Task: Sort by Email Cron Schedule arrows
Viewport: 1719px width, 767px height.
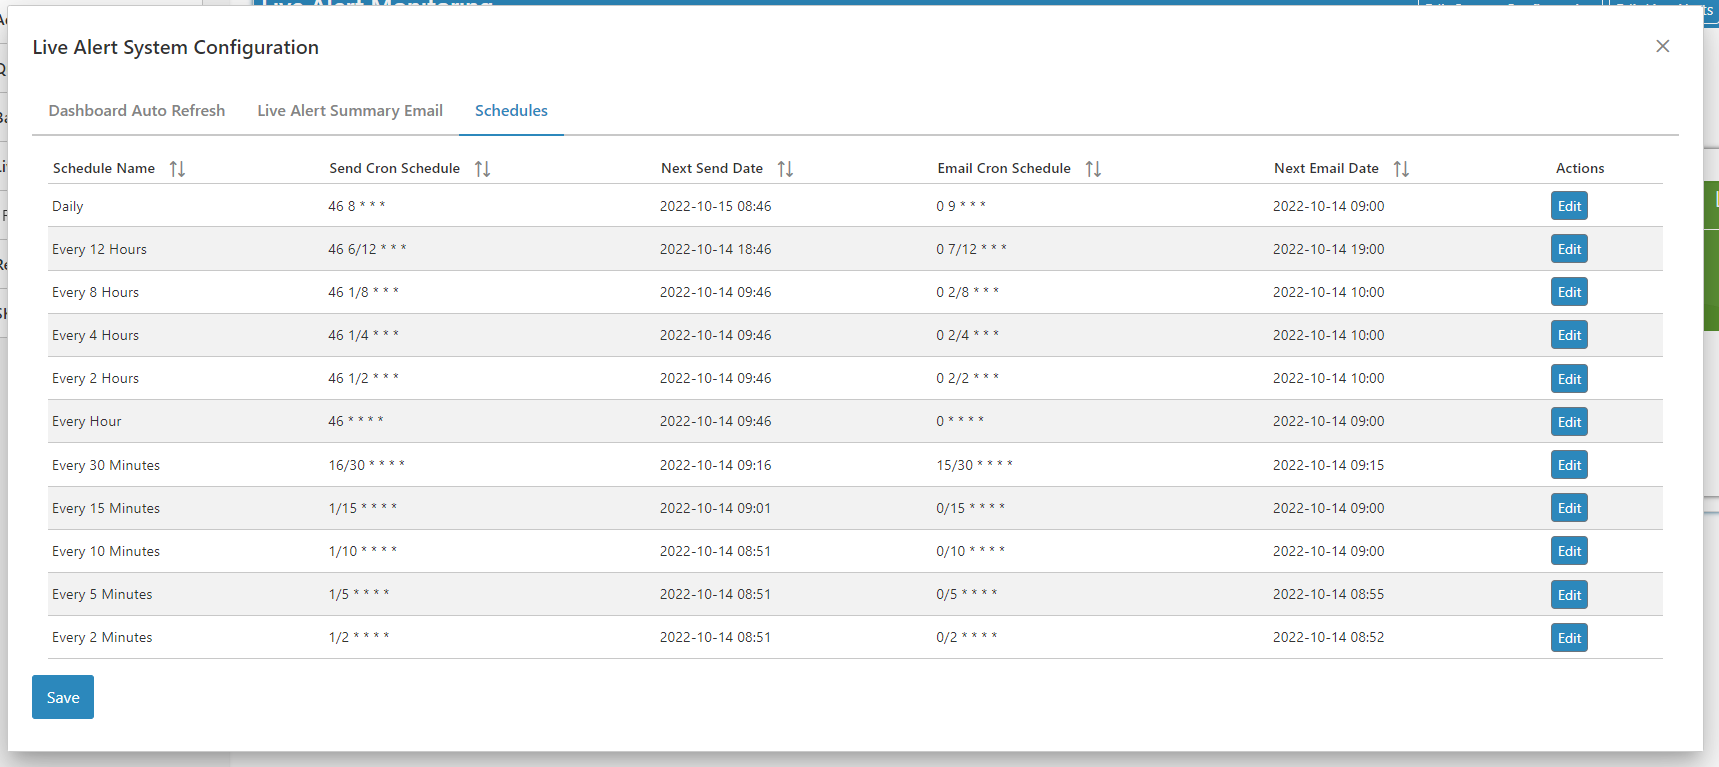Action: click(x=1093, y=169)
